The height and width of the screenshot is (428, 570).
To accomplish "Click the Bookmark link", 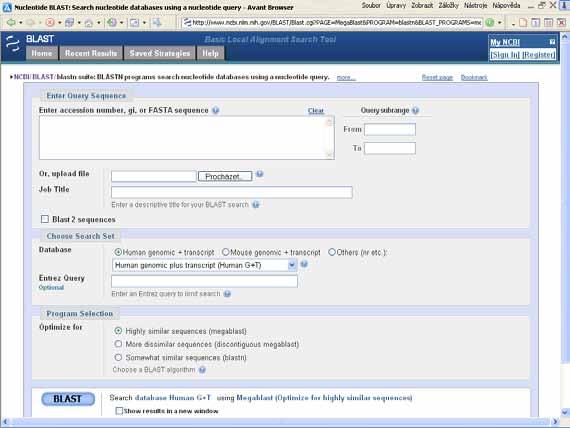I will click(474, 77).
